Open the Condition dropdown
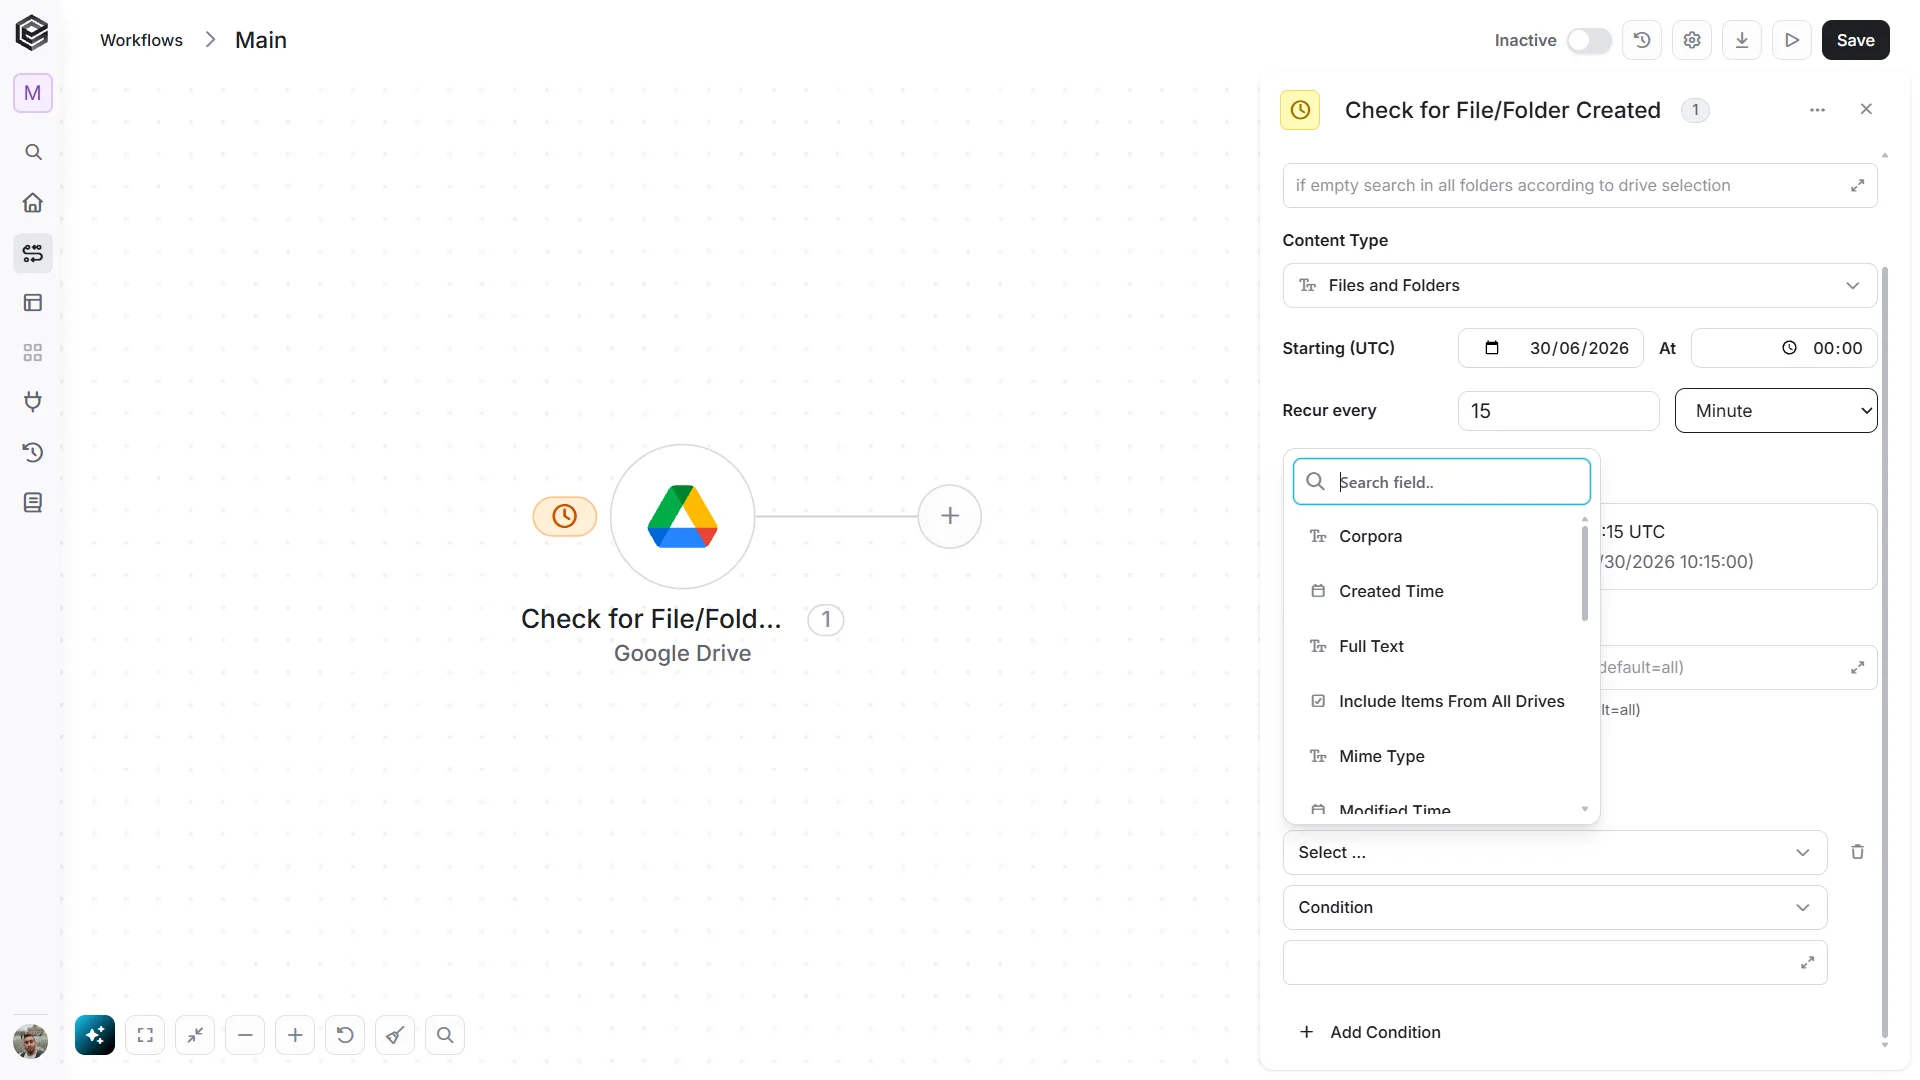 pyautogui.click(x=1555, y=908)
